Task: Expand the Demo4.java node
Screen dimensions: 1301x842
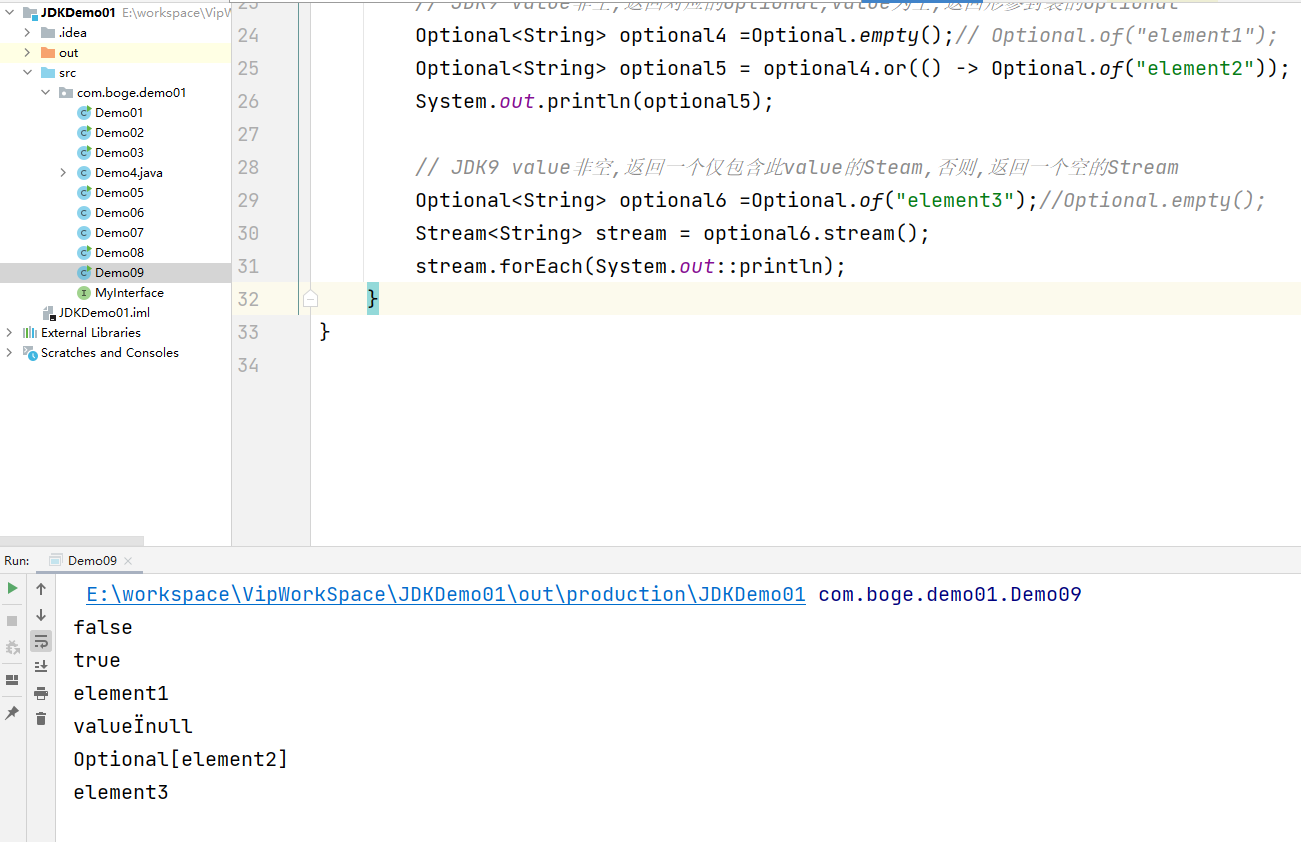Action: [64, 172]
